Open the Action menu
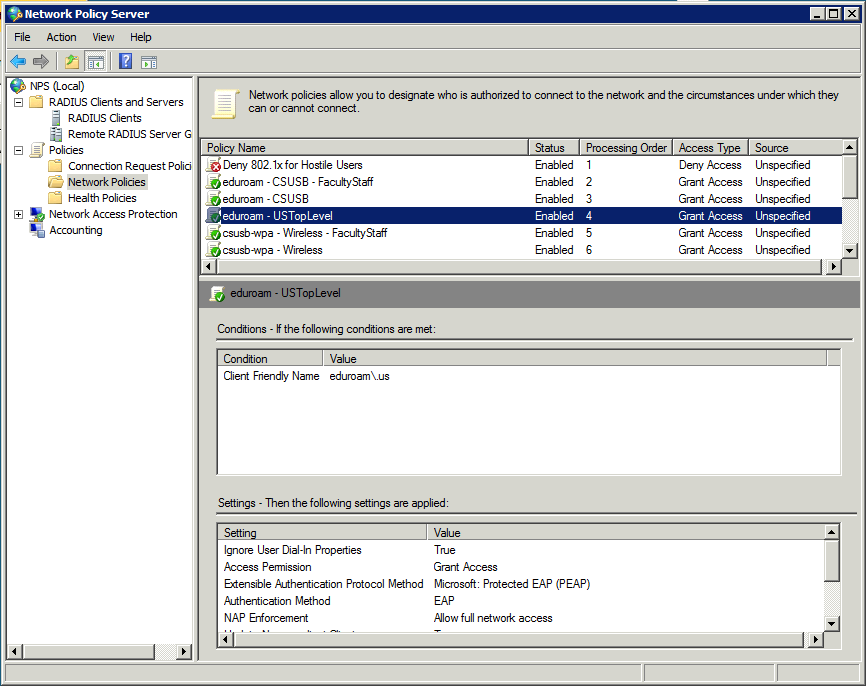The width and height of the screenshot is (866, 686). [61, 37]
